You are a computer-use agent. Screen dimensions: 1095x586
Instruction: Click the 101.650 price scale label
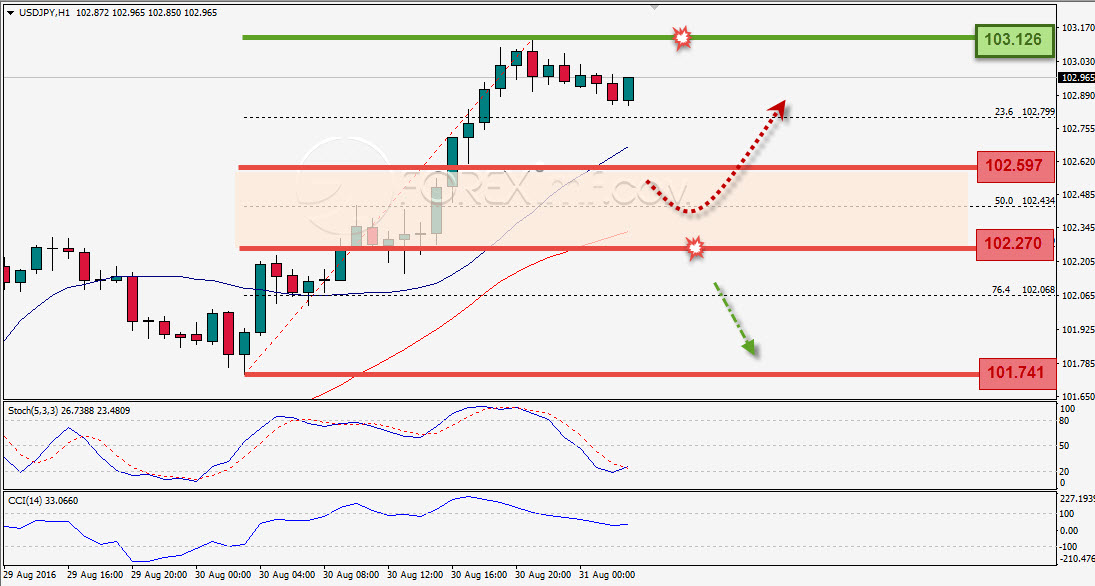[x=1078, y=396]
